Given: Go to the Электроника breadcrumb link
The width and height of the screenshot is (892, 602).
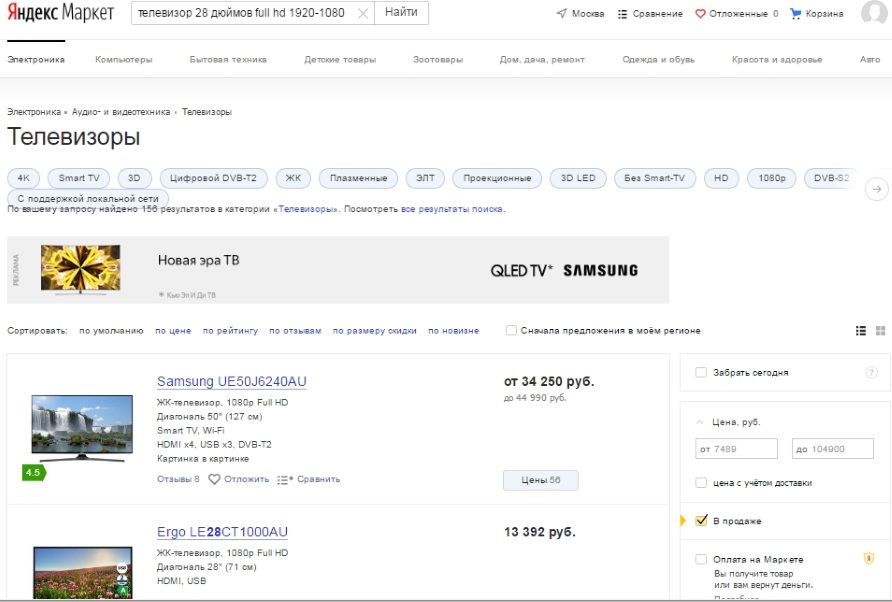Looking at the screenshot, I should [x=34, y=112].
